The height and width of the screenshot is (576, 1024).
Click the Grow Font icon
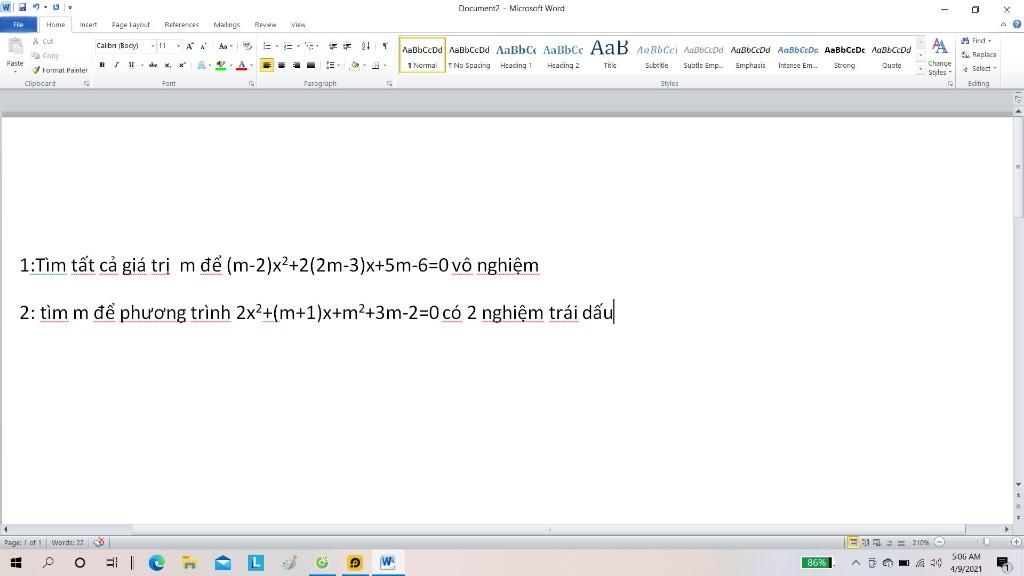(189, 46)
